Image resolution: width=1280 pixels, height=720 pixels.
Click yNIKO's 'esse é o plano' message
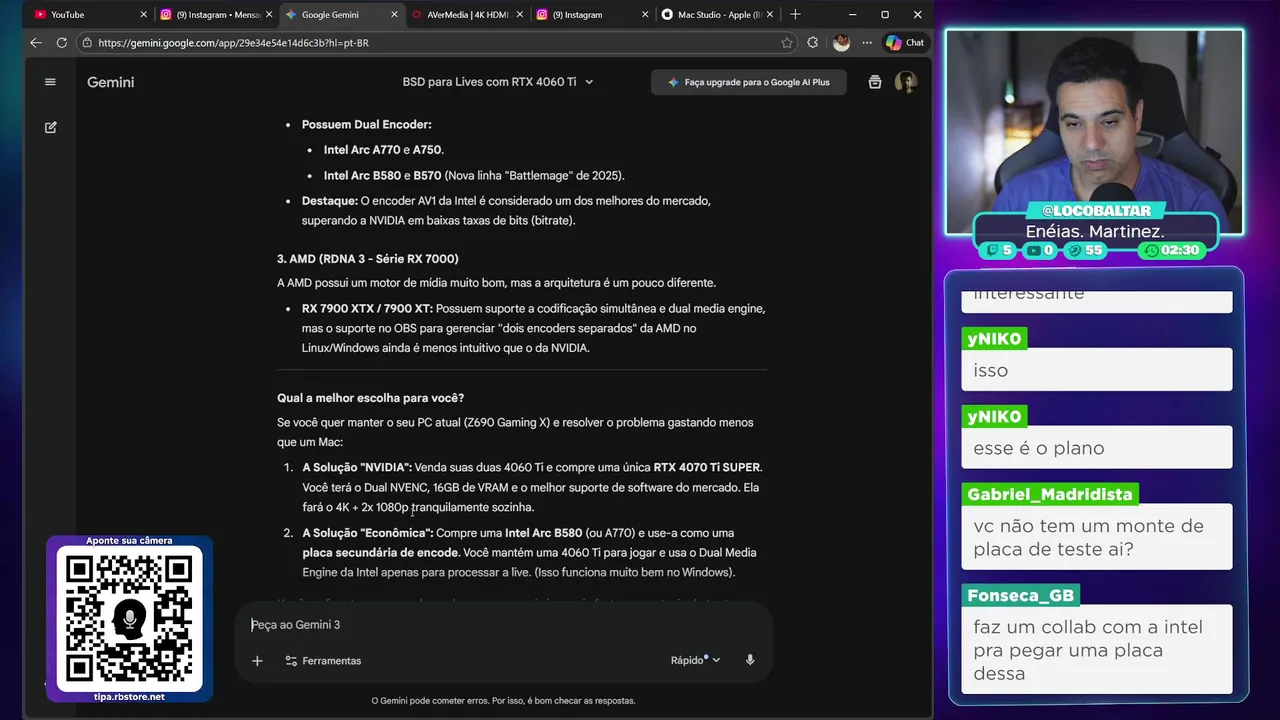pyautogui.click(x=1097, y=448)
